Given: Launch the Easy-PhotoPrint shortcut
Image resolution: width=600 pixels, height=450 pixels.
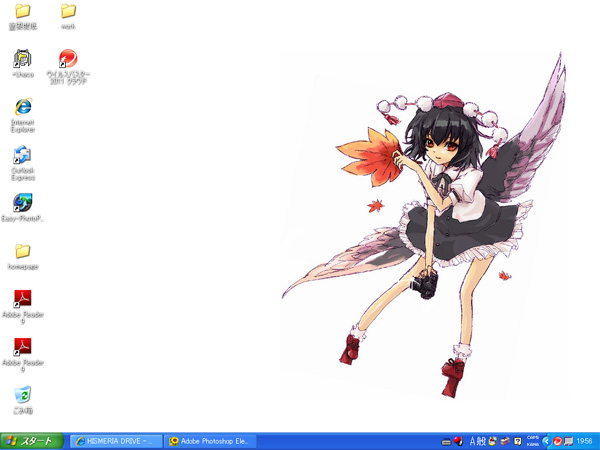Looking at the screenshot, I should pos(22,203).
